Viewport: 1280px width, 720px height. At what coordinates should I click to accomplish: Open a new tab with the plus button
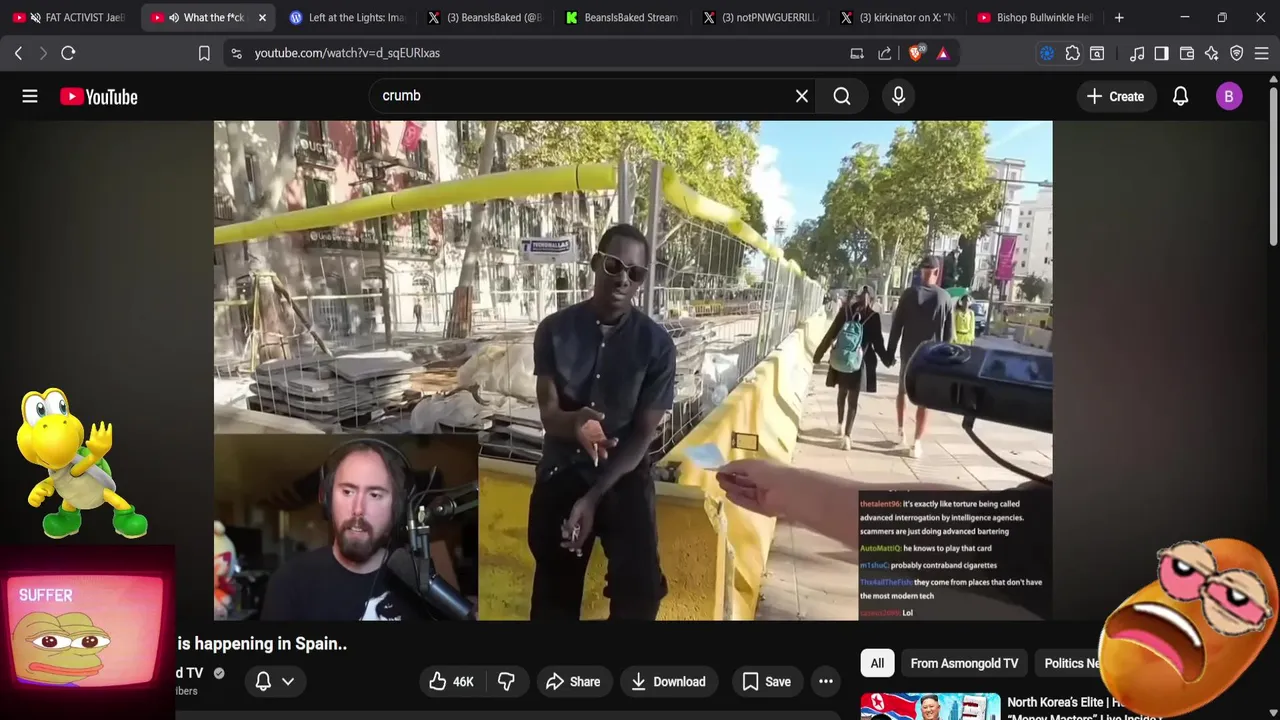(x=1119, y=17)
